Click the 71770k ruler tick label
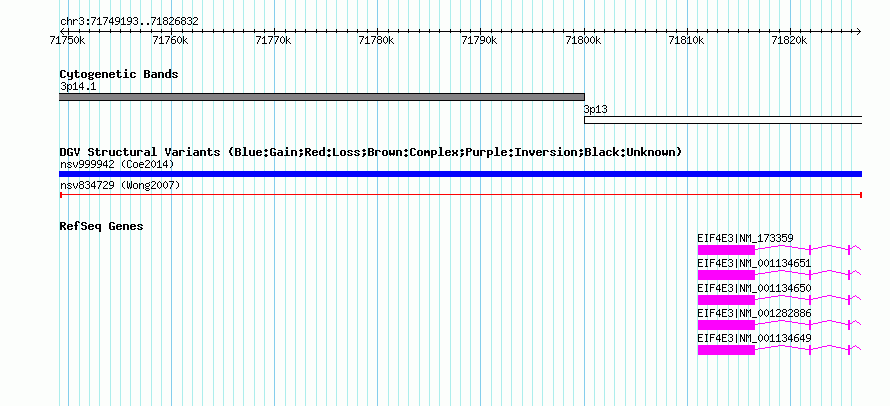This screenshot has height=406, width=890. 274,40
